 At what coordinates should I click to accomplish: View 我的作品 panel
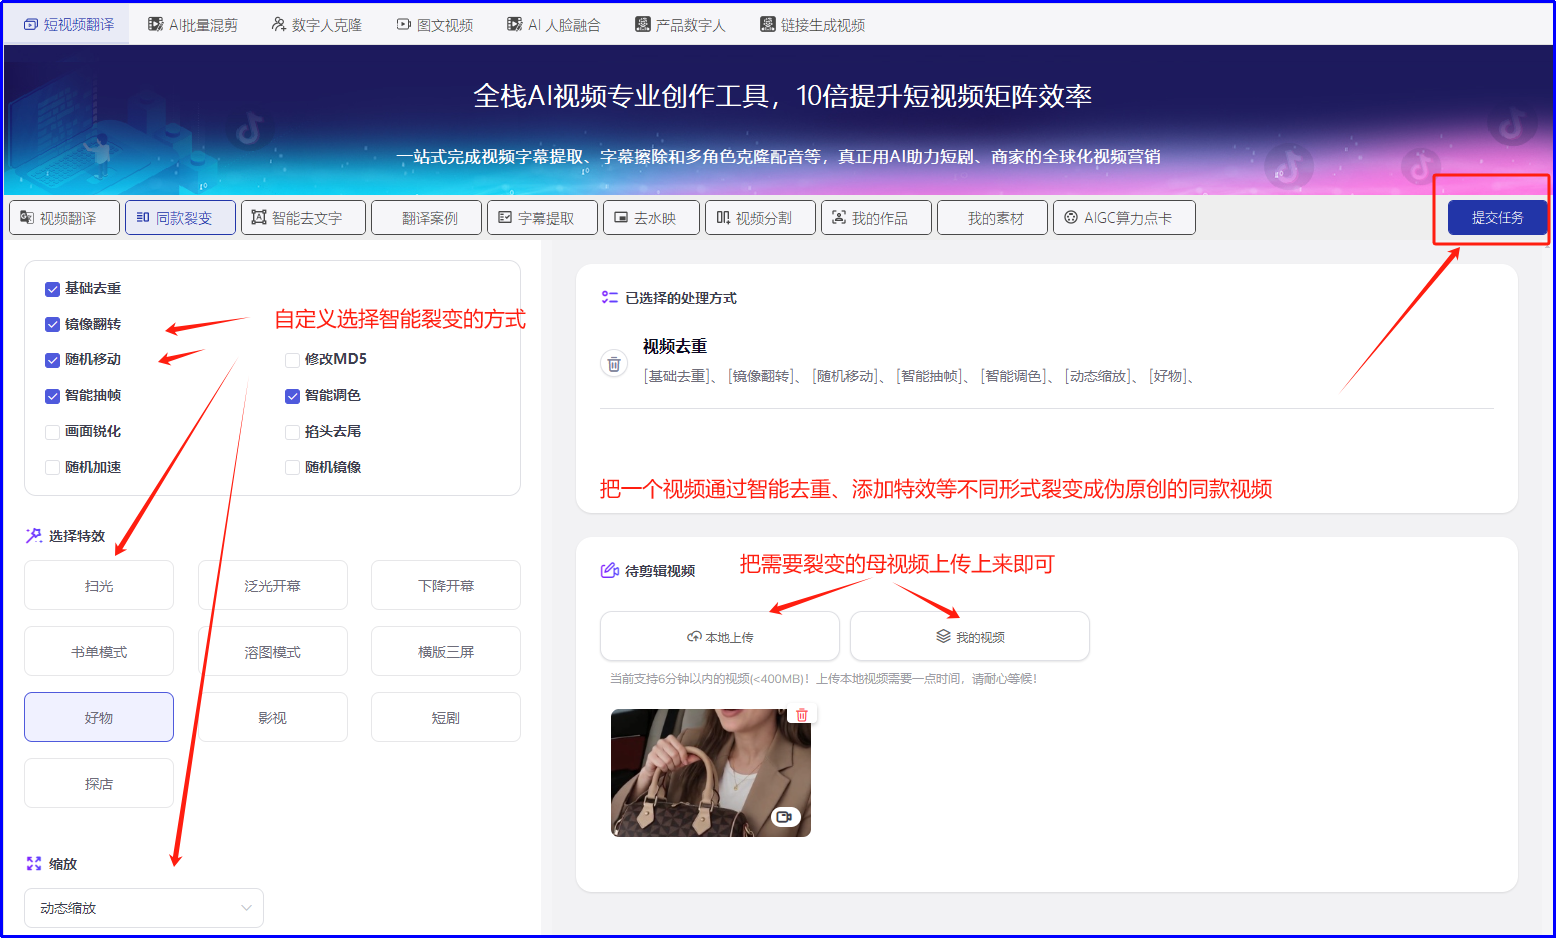pos(876,217)
